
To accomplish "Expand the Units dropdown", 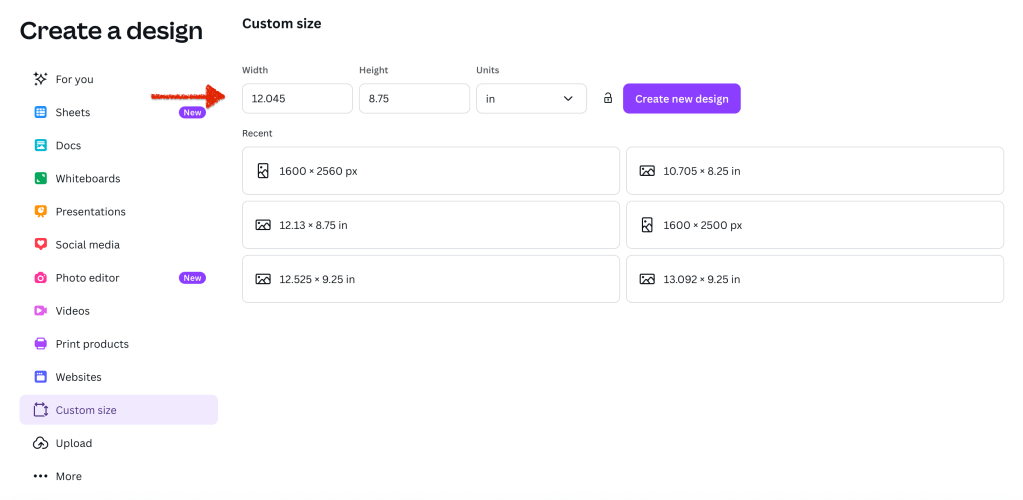I will [531, 99].
